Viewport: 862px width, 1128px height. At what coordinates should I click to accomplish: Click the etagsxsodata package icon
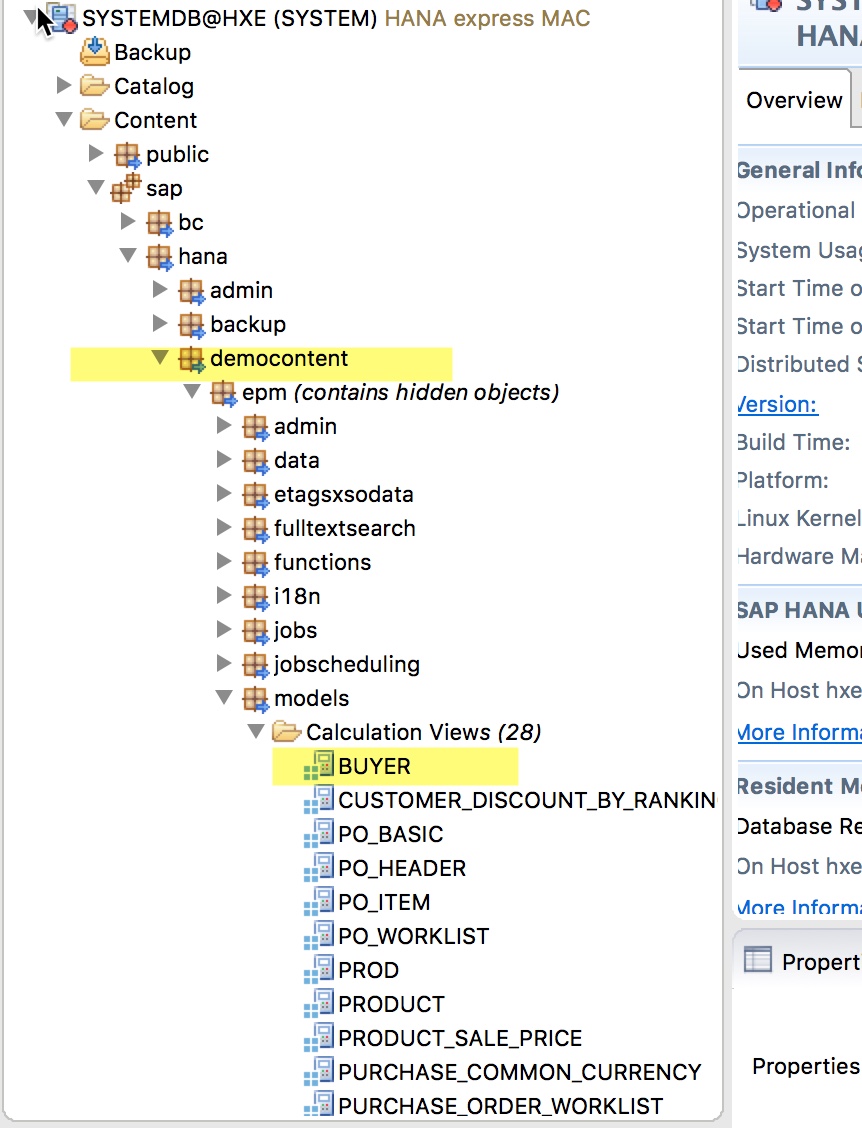click(x=255, y=494)
